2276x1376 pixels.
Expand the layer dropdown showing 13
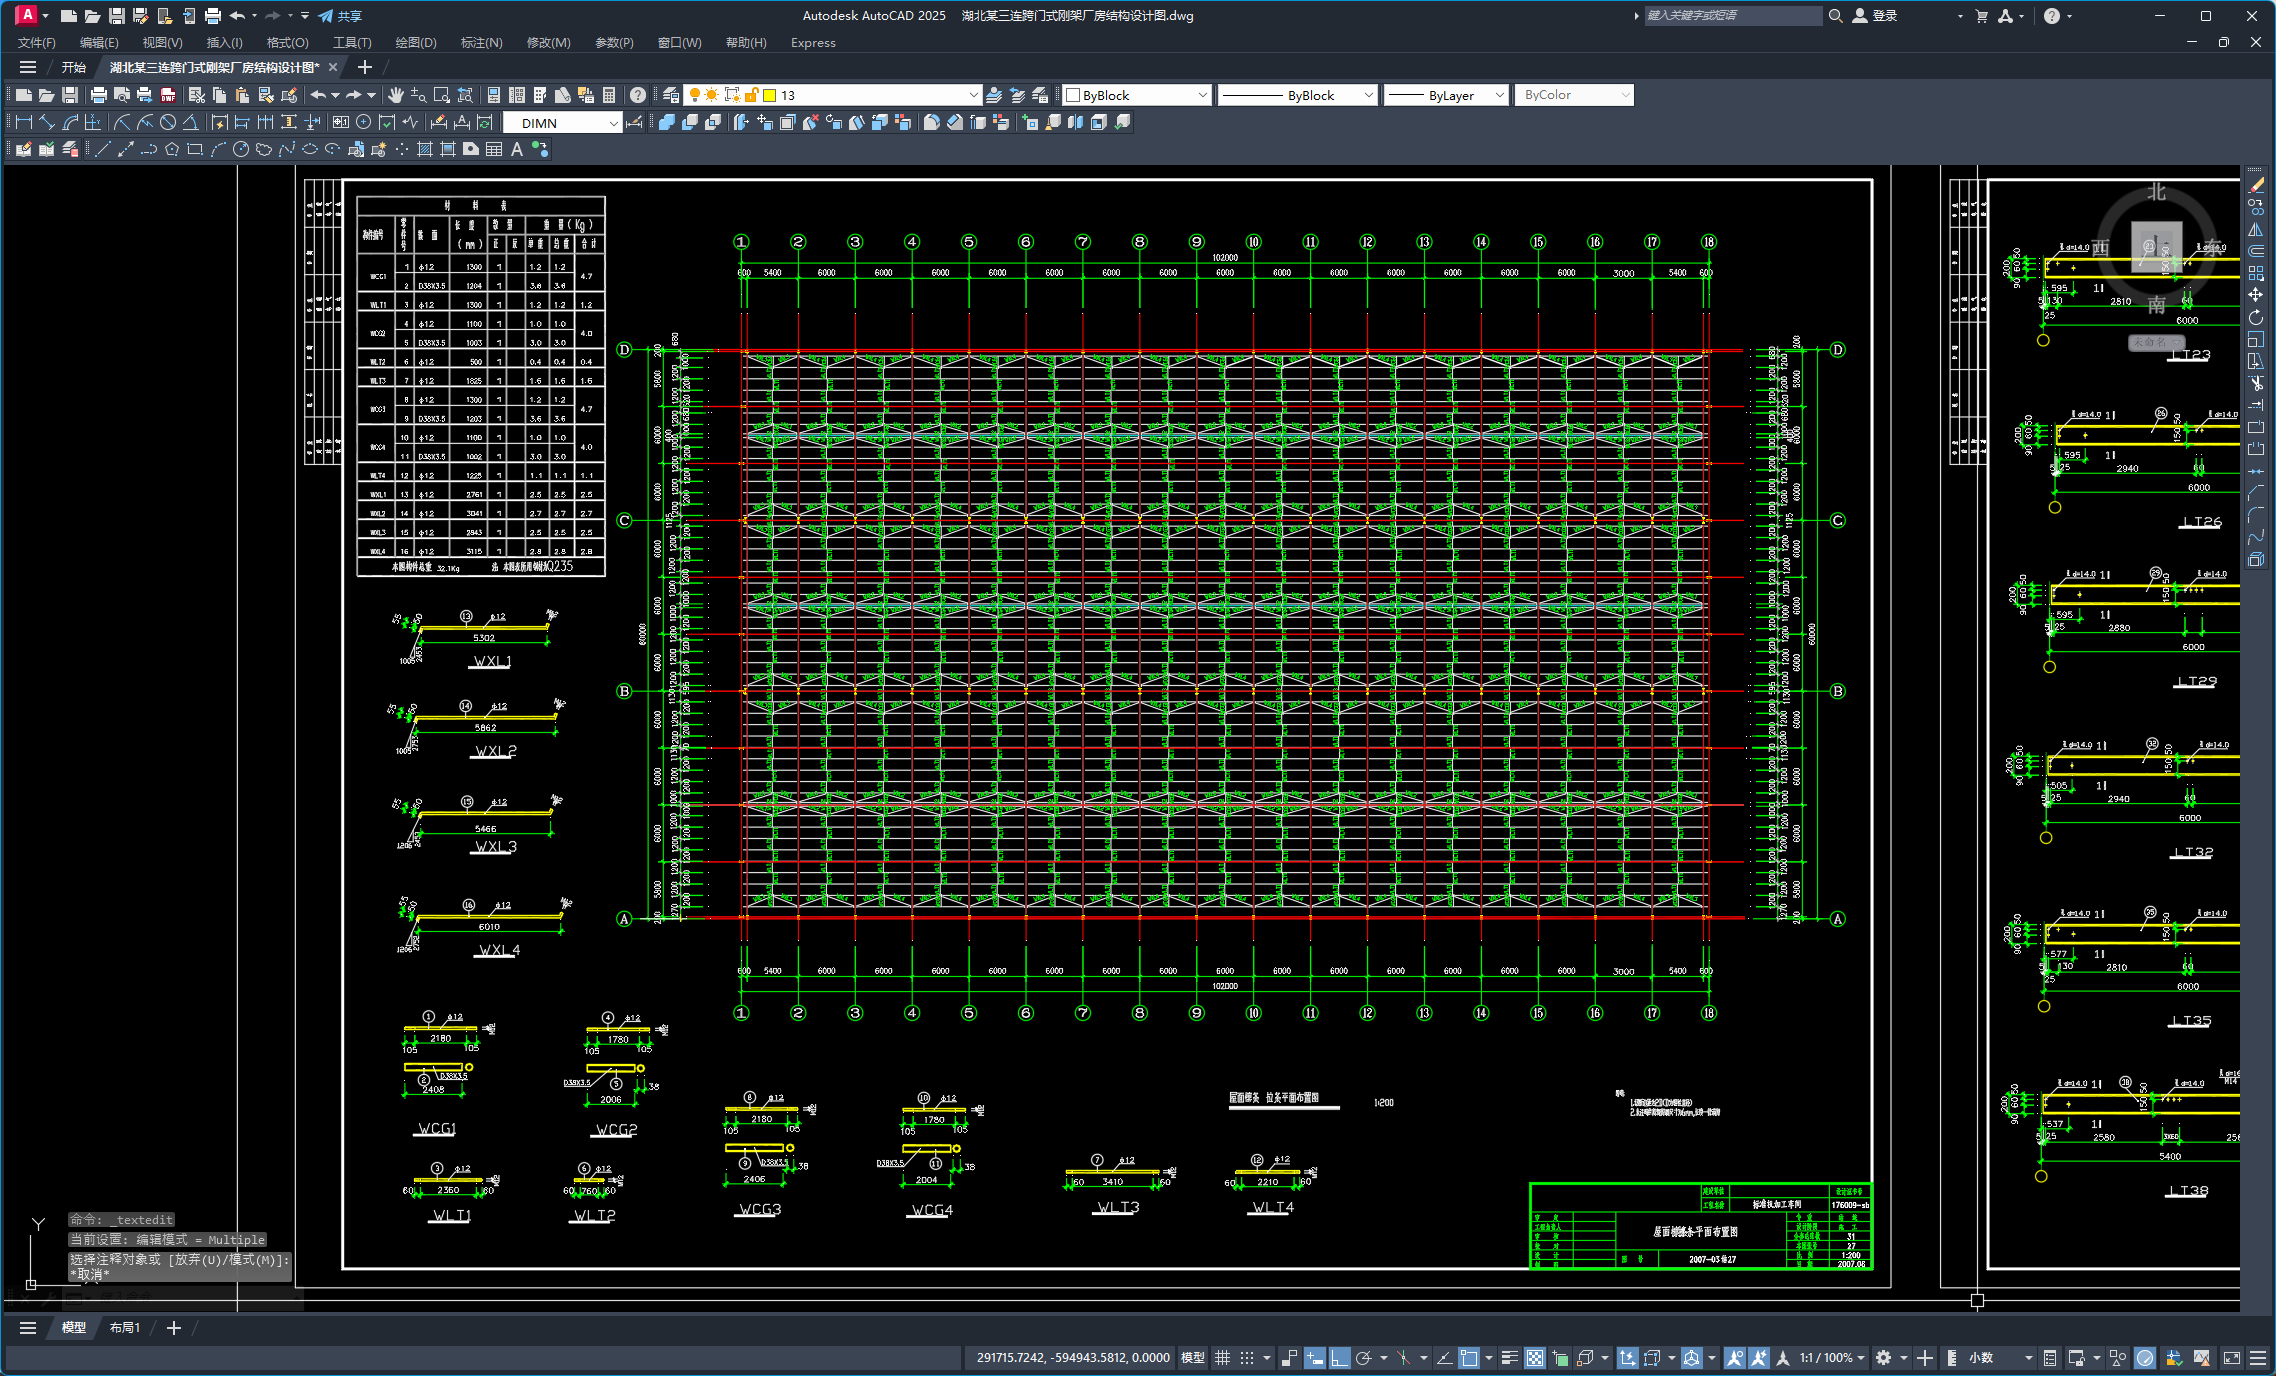[x=973, y=95]
